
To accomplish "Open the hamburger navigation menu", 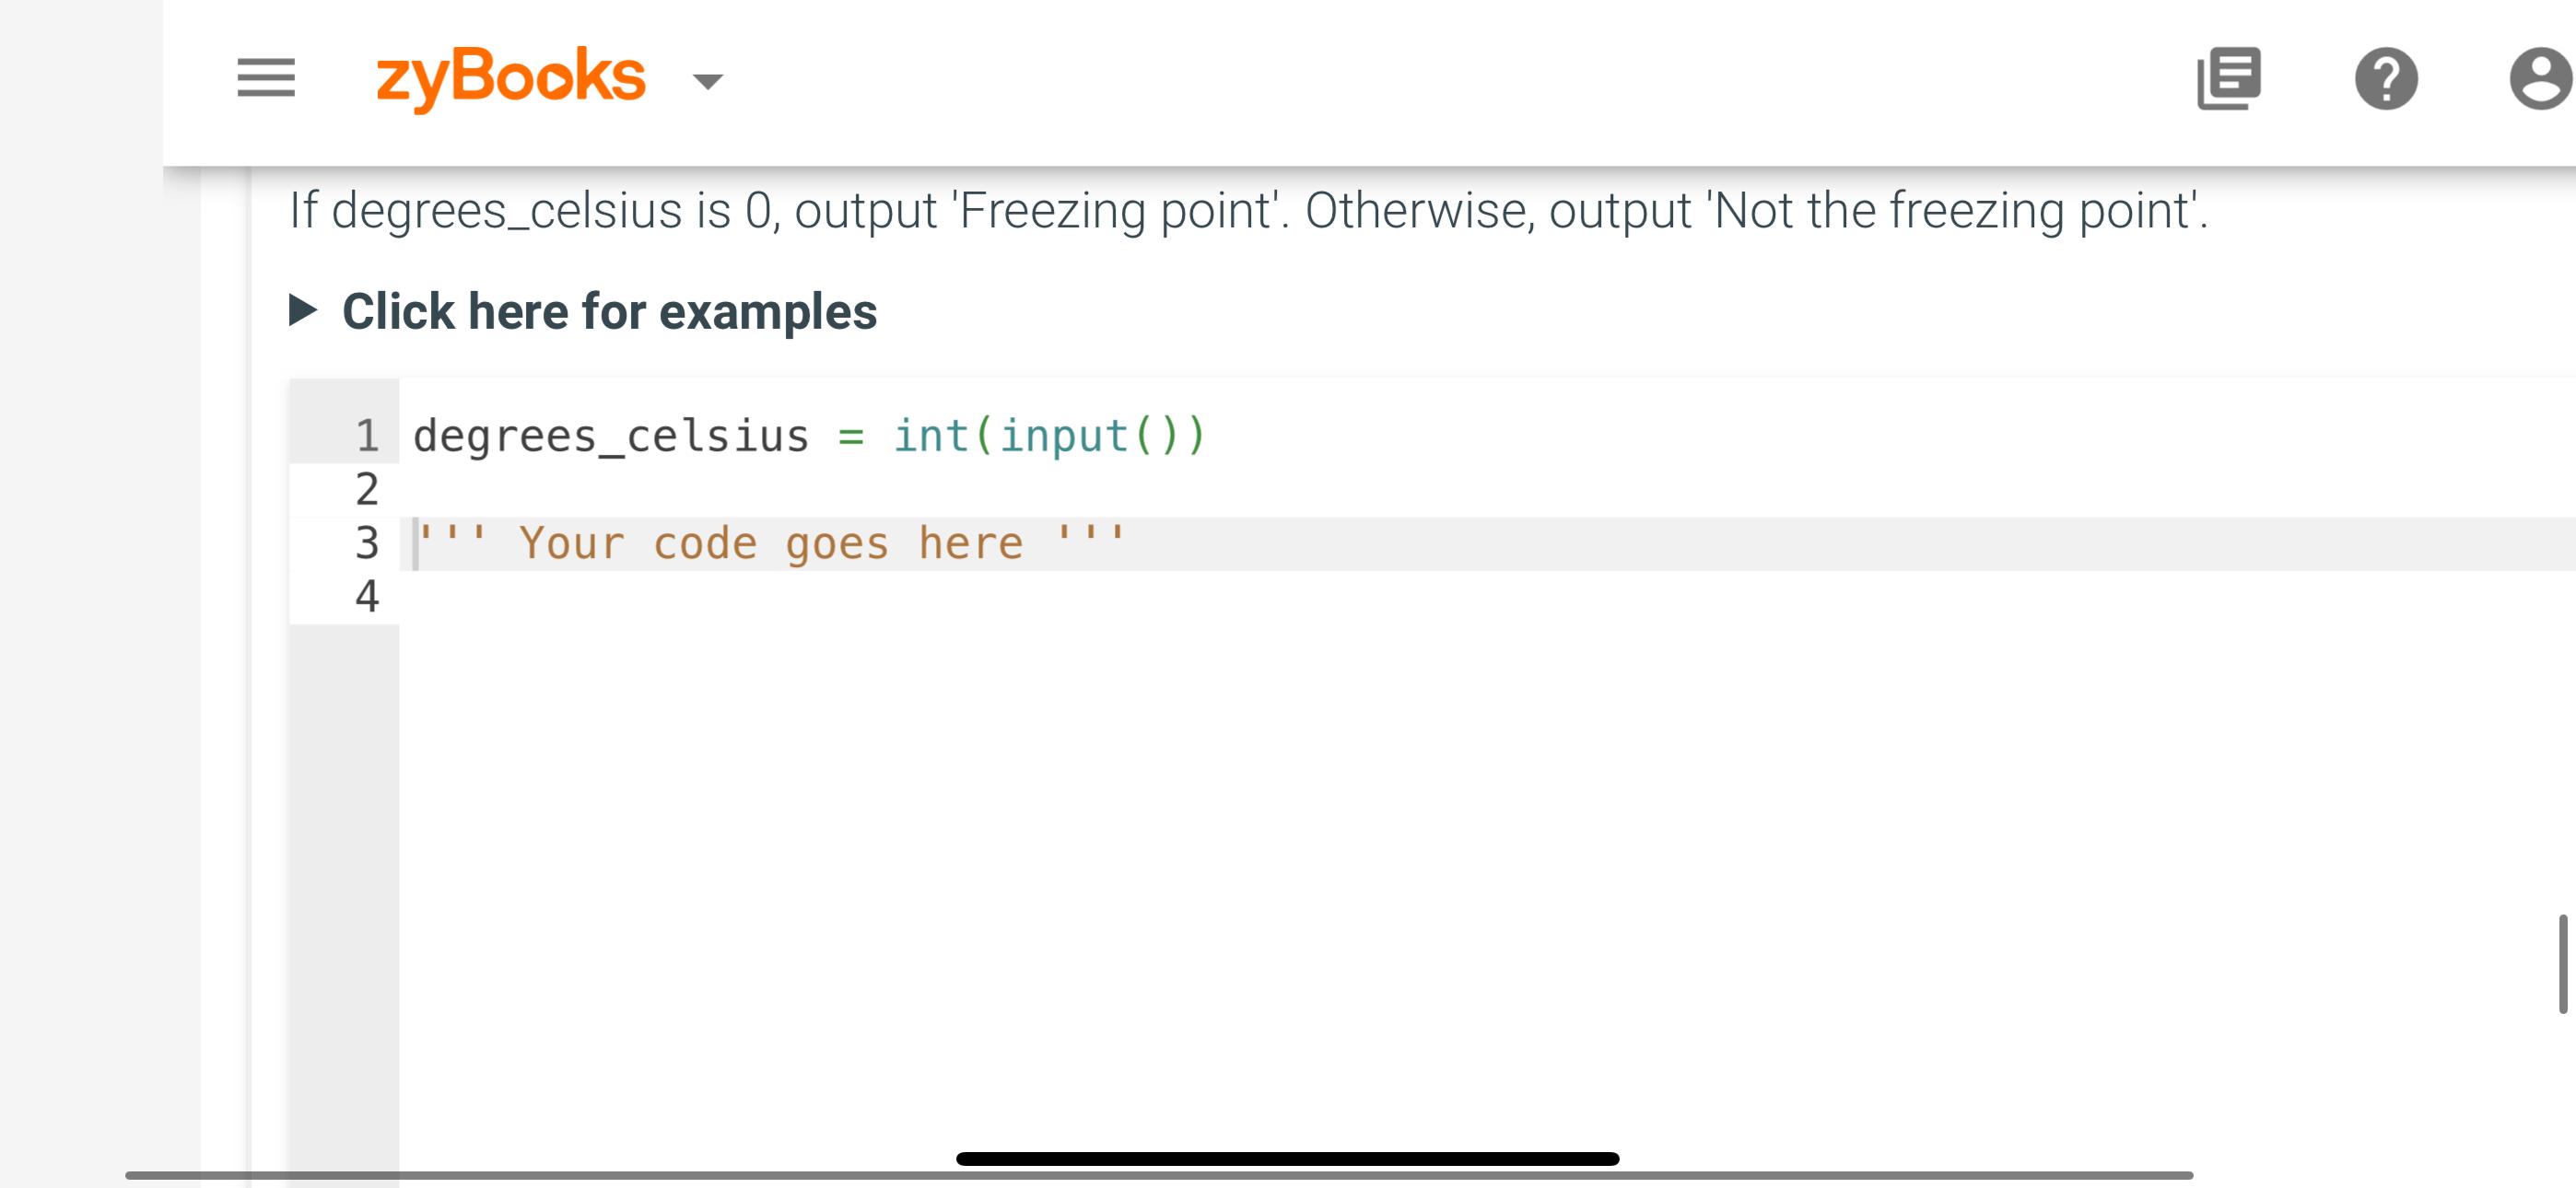I will coord(264,78).
